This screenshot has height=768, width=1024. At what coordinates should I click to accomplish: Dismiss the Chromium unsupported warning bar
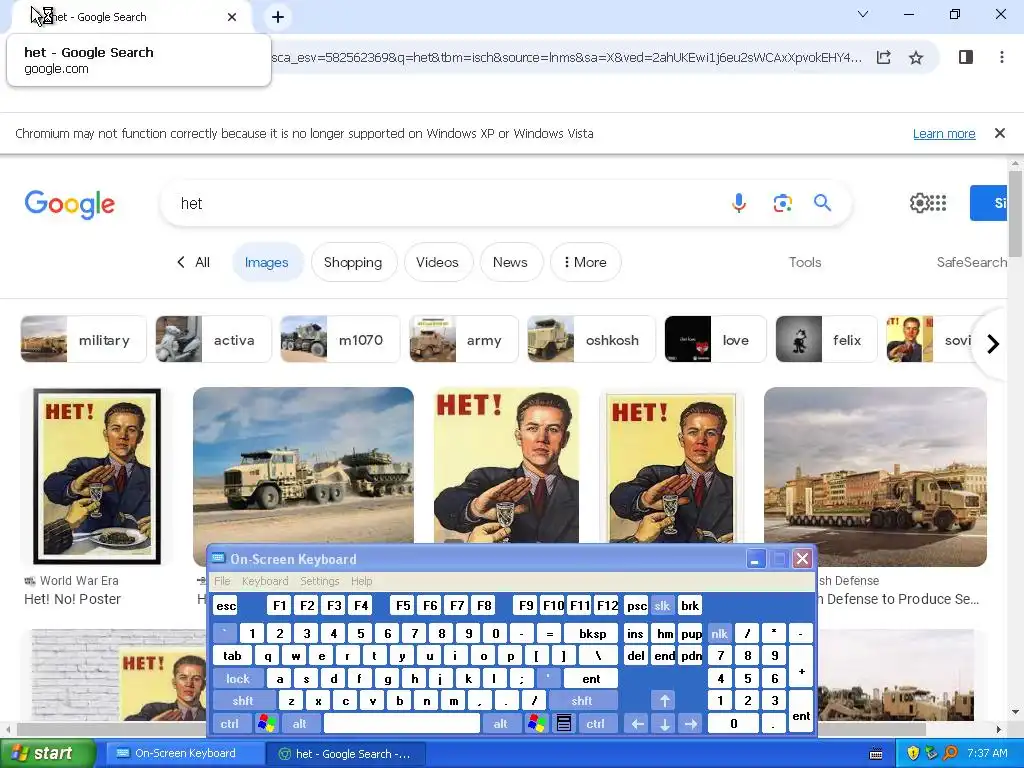coord(999,133)
